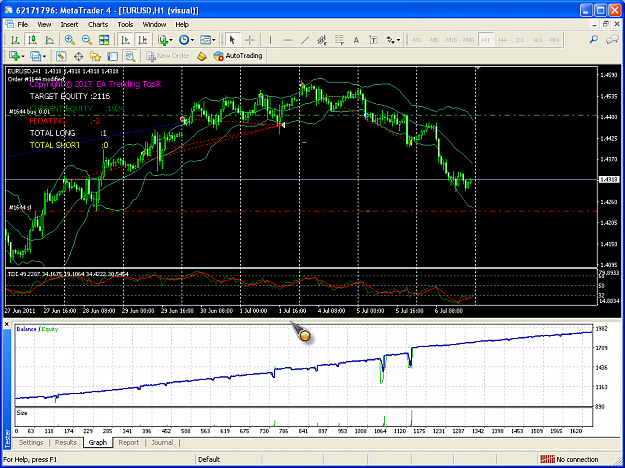Open profiles dropdown arrow
Image resolution: width=625 pixels, height=468 pixels.
[45, 56]
